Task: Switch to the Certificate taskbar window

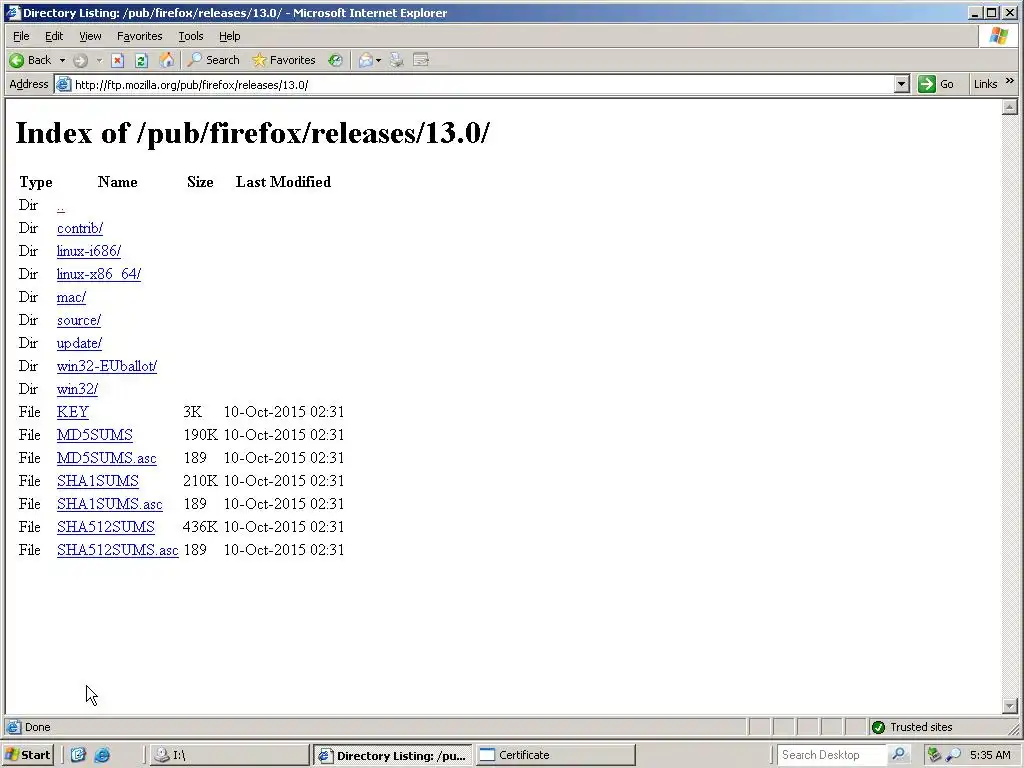Action: tap(555, 755)
